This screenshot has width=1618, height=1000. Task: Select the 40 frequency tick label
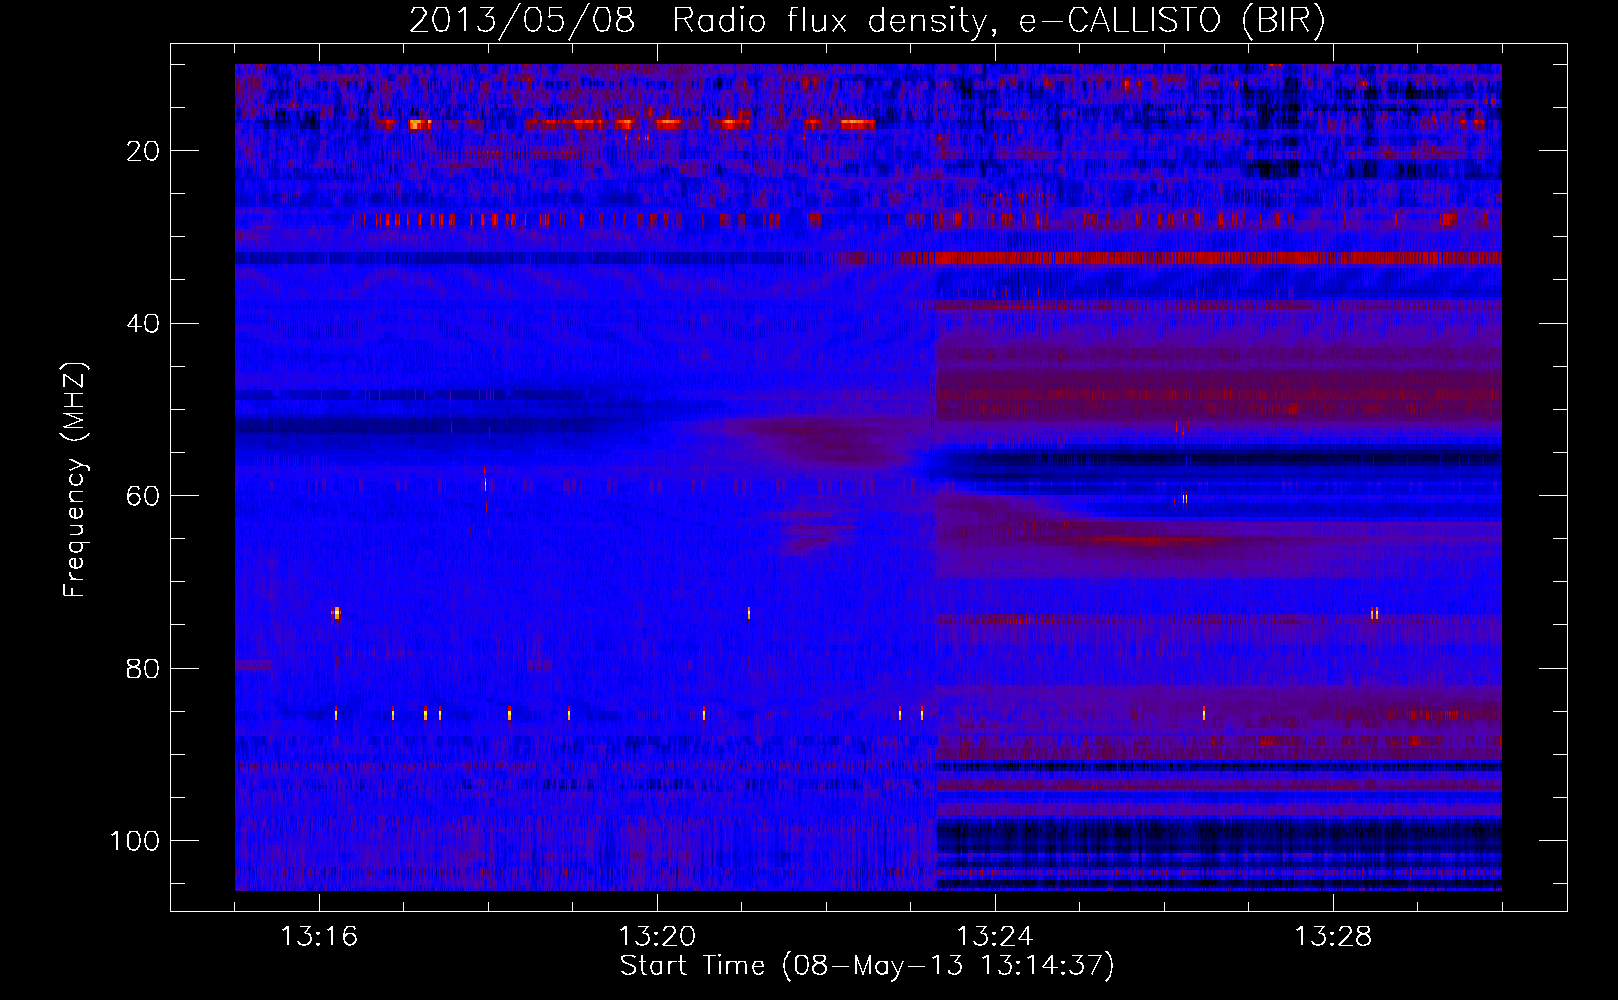click(x=144, y=324)
